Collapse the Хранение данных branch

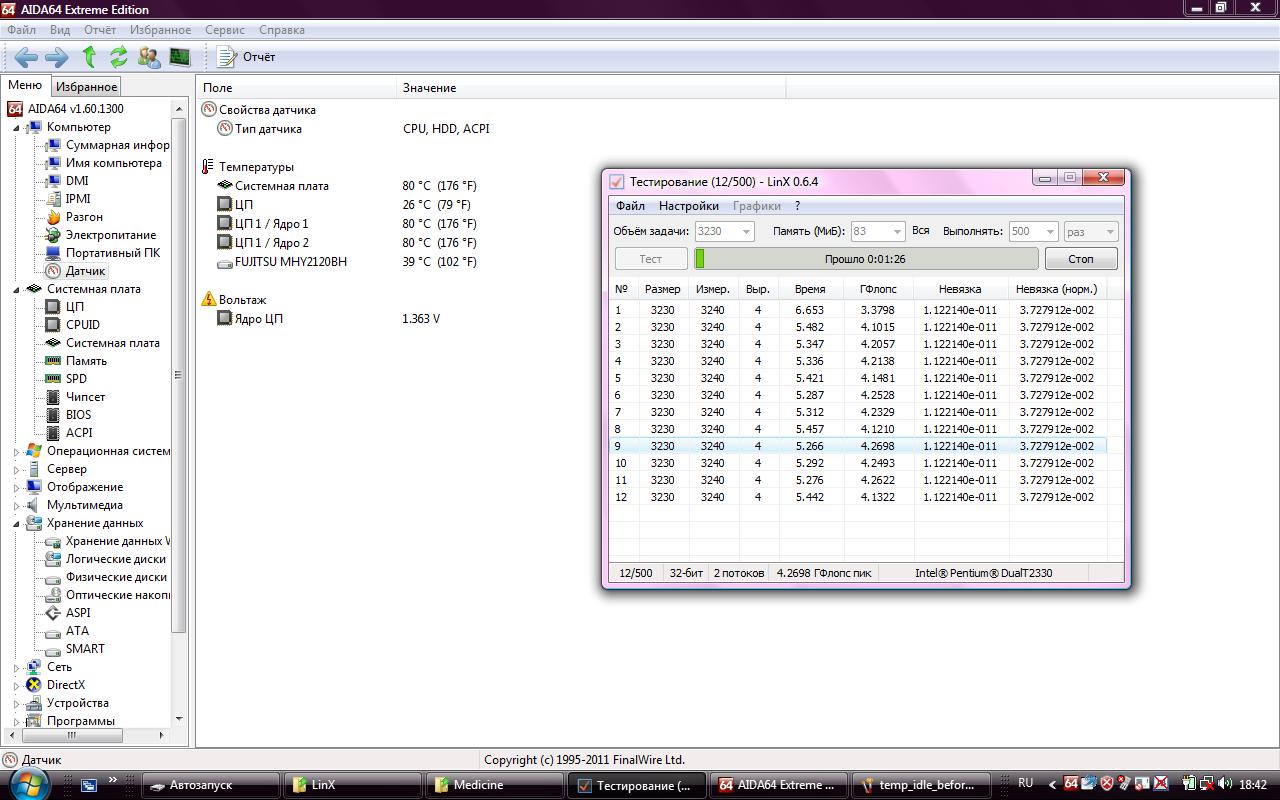16,524
